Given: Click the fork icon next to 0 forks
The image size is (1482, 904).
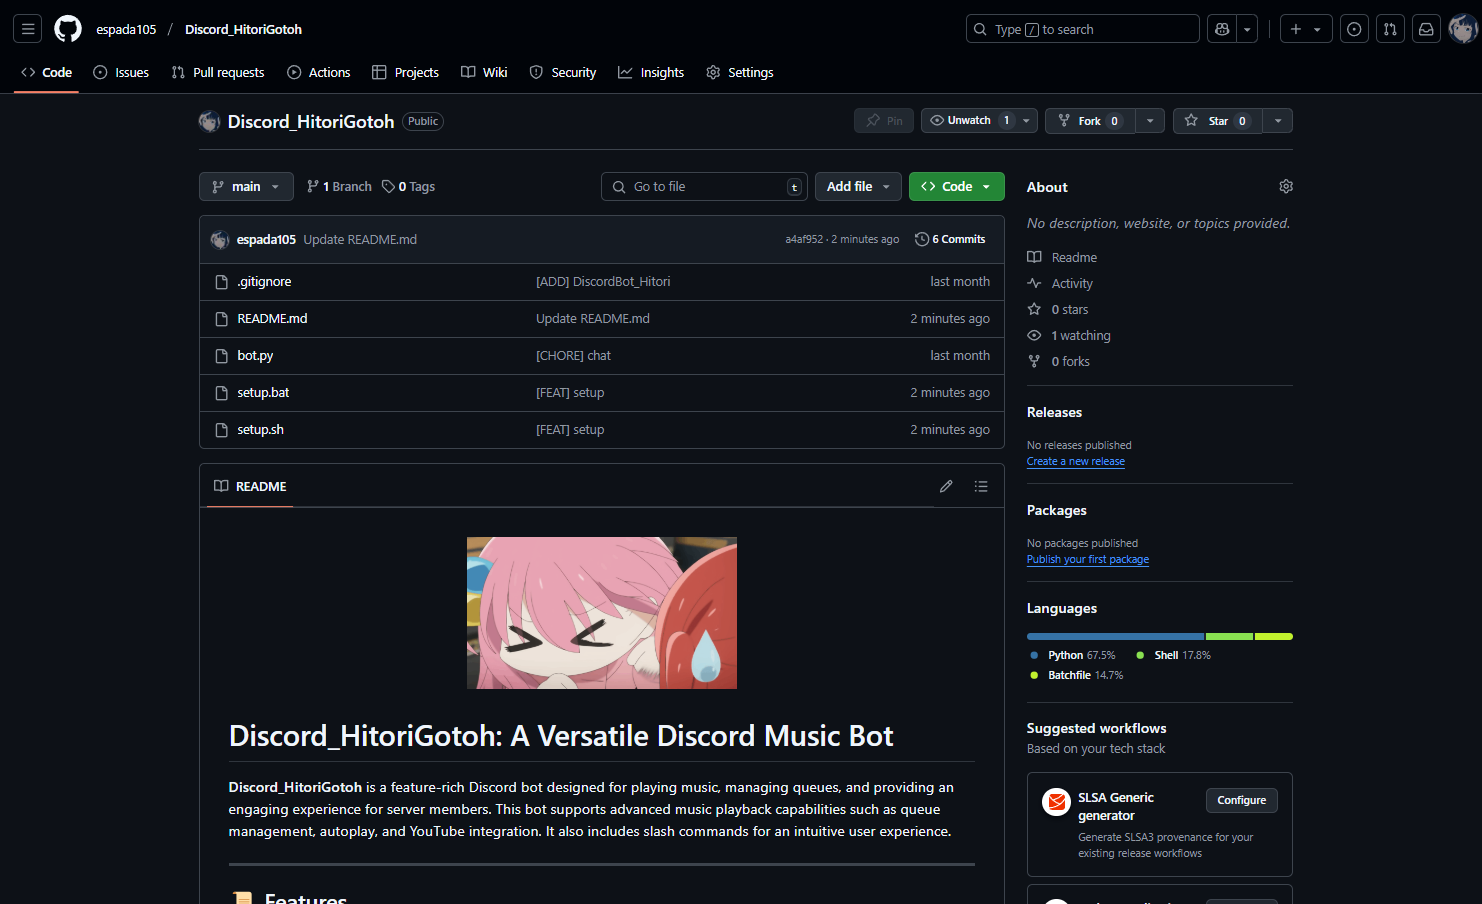Looking at the screenshot, I should (1034, 361).
